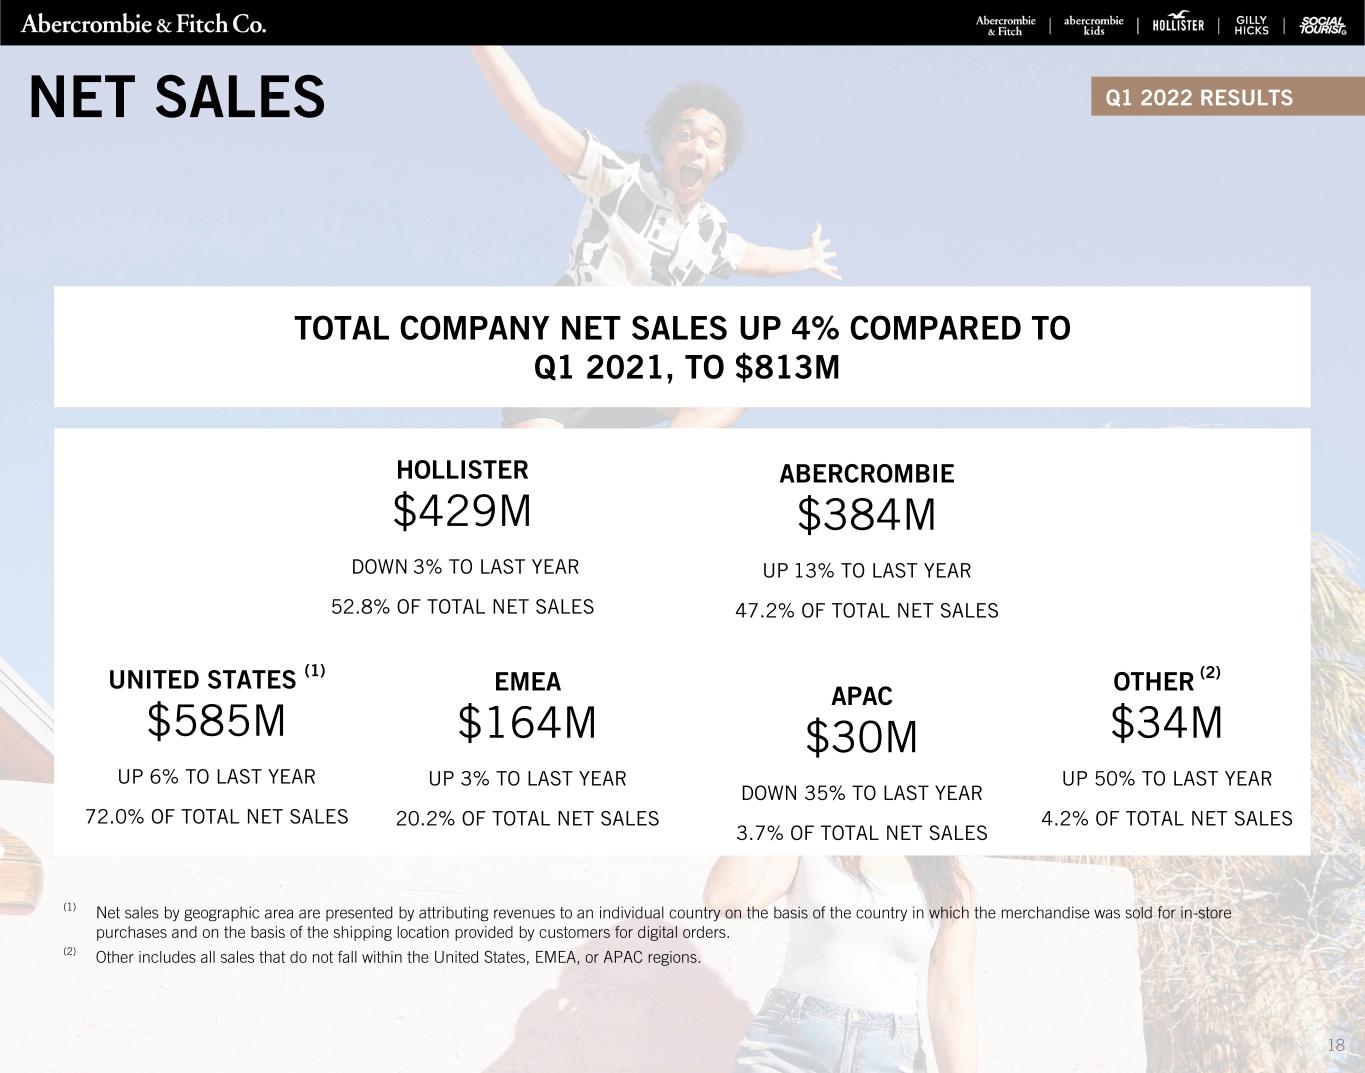Click the Q1 2022 RESULTS banner
Image resolution: width=1365 pixels, height=1073 pixels.
click(1199, 98)
